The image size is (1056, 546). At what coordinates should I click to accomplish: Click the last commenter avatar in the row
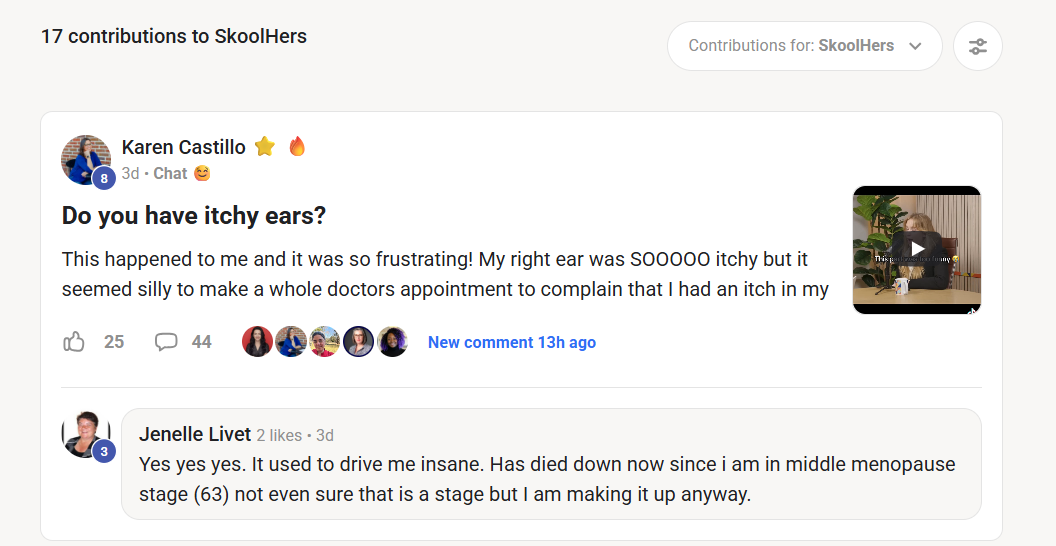click(392, 342)
